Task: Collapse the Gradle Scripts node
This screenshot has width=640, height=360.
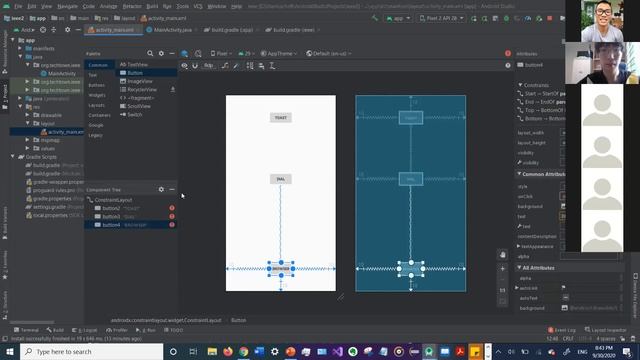Action: pos(13,157)
